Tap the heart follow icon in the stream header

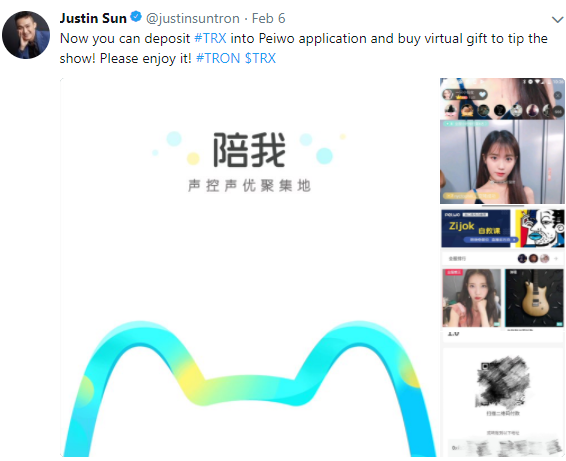482,95
